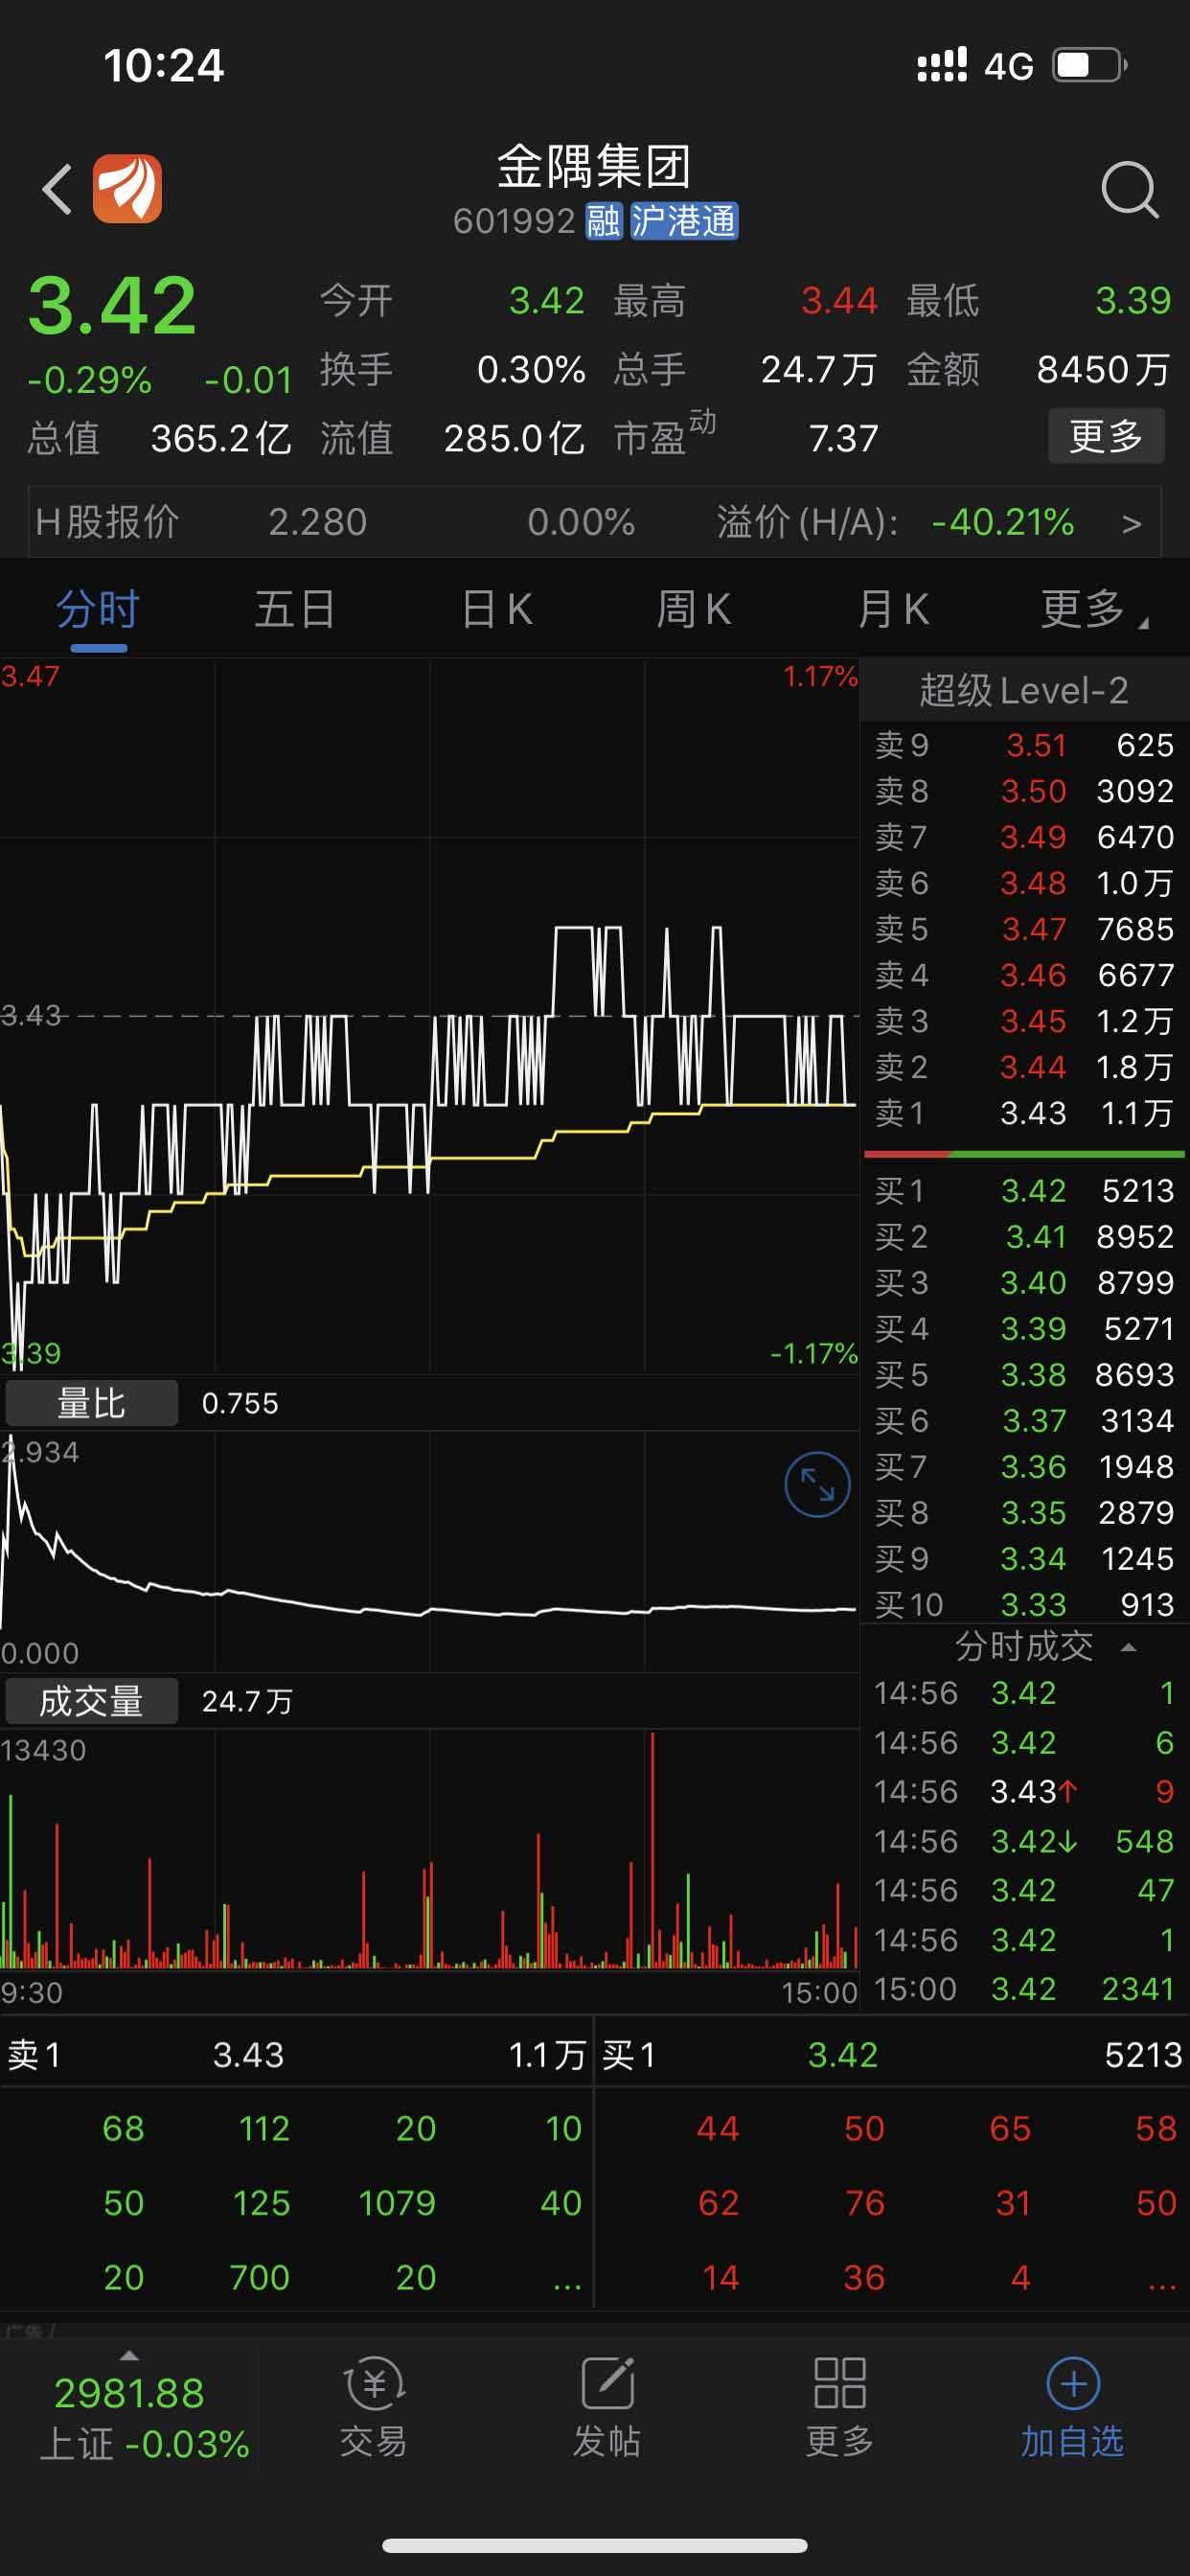
Task: Select sell order 卖6 at 3.48
Action: 1024,883
